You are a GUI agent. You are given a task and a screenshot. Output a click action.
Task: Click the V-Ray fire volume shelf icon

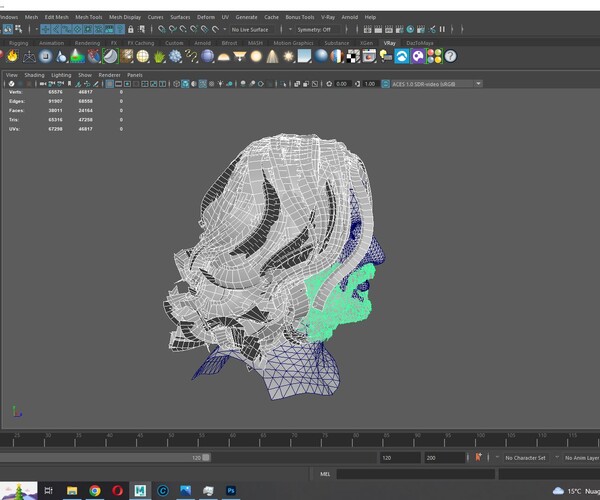coord(13,56)
